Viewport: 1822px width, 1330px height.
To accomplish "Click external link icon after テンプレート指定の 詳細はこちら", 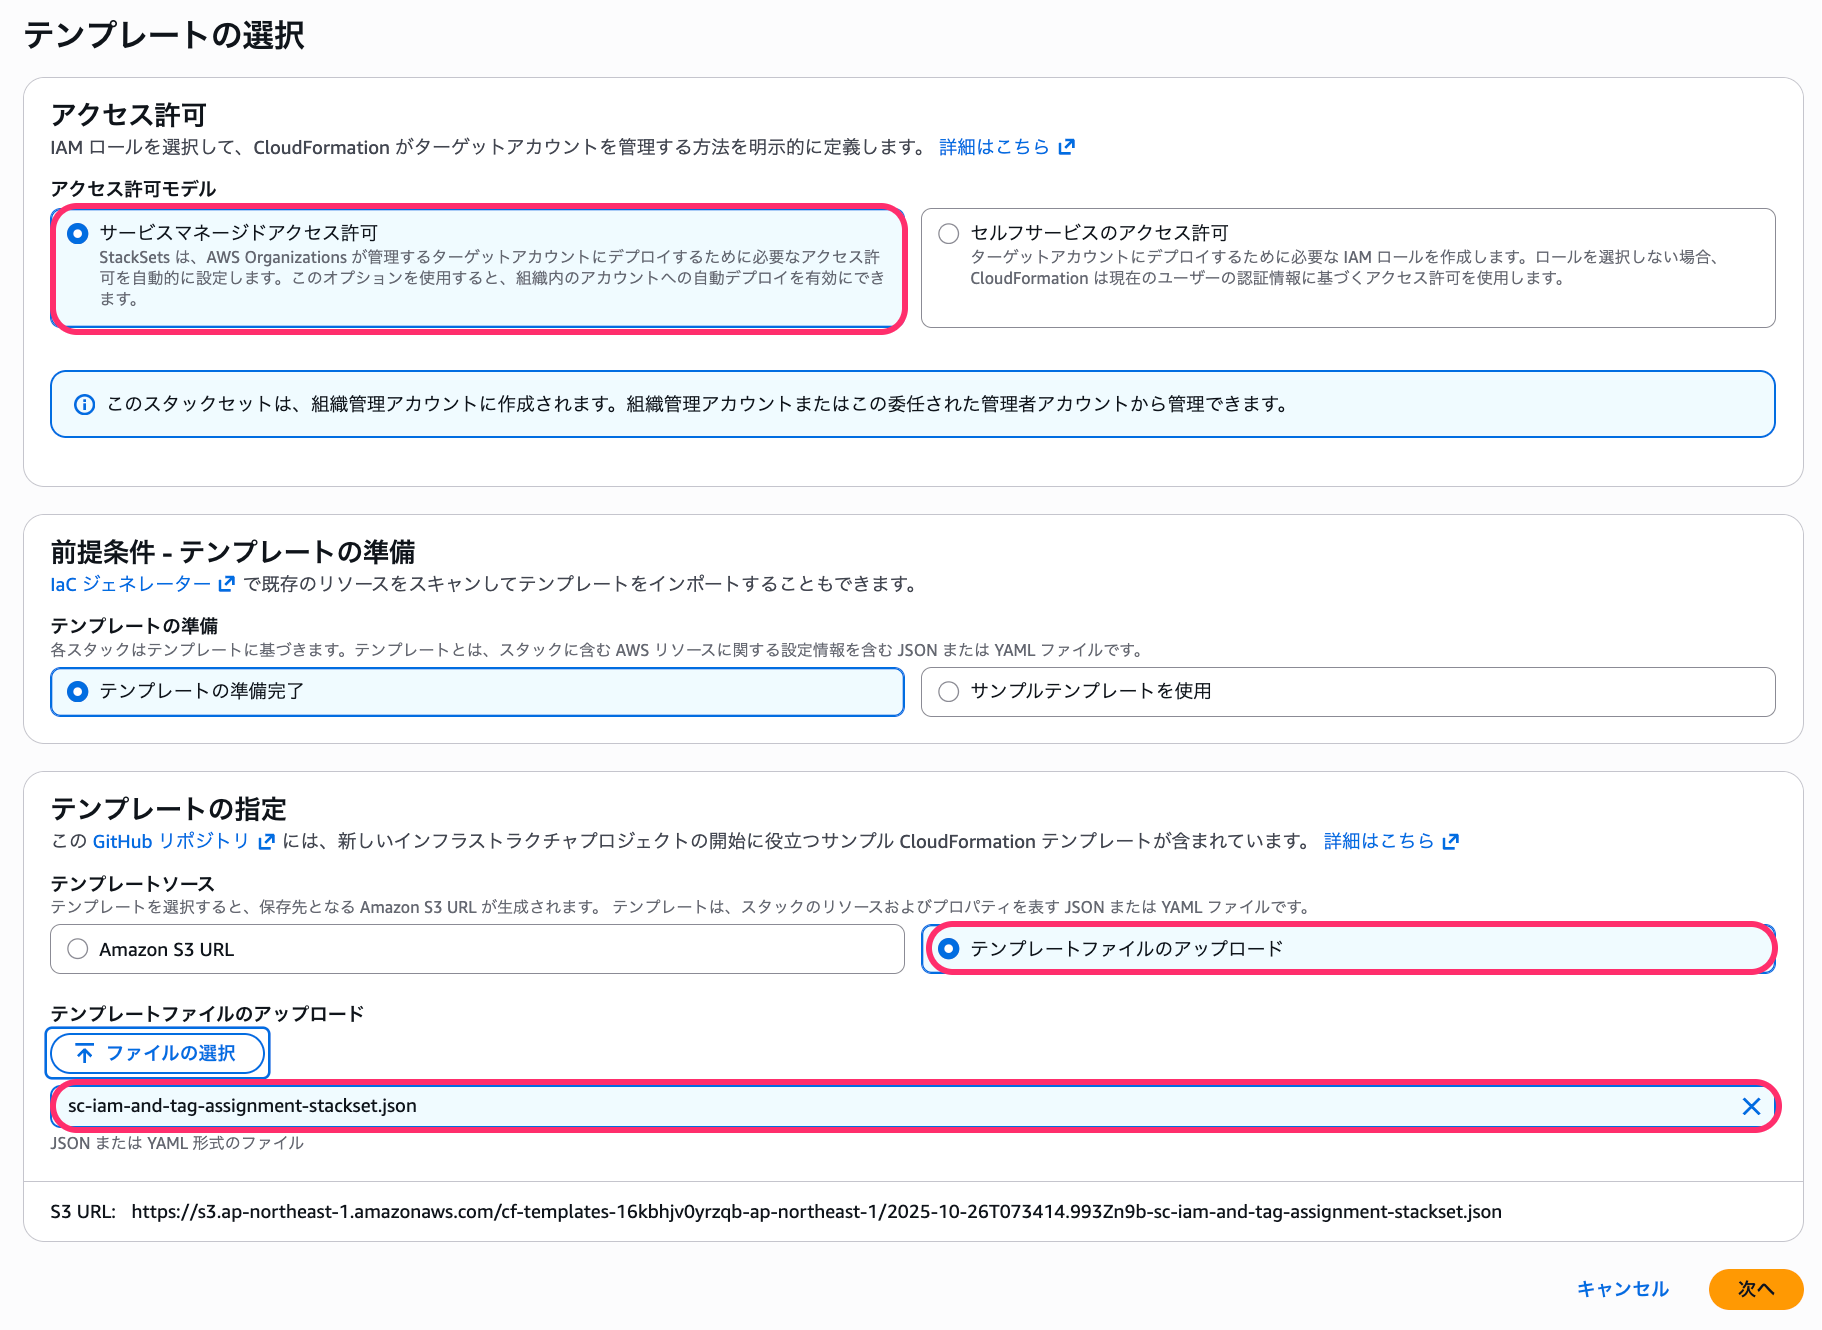I will (x=1449, y=841).
